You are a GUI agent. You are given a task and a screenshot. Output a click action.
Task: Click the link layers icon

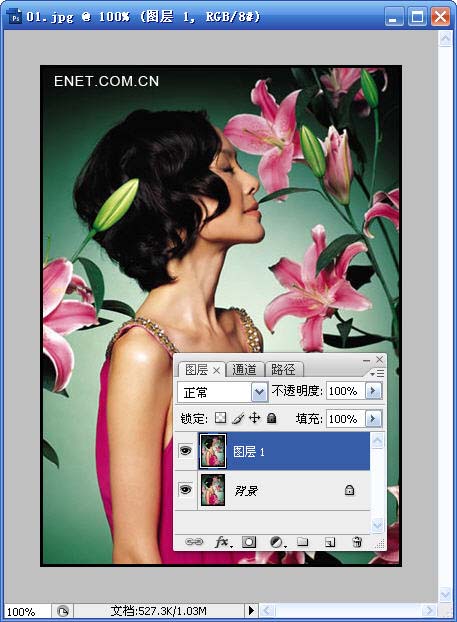point(194,542)
